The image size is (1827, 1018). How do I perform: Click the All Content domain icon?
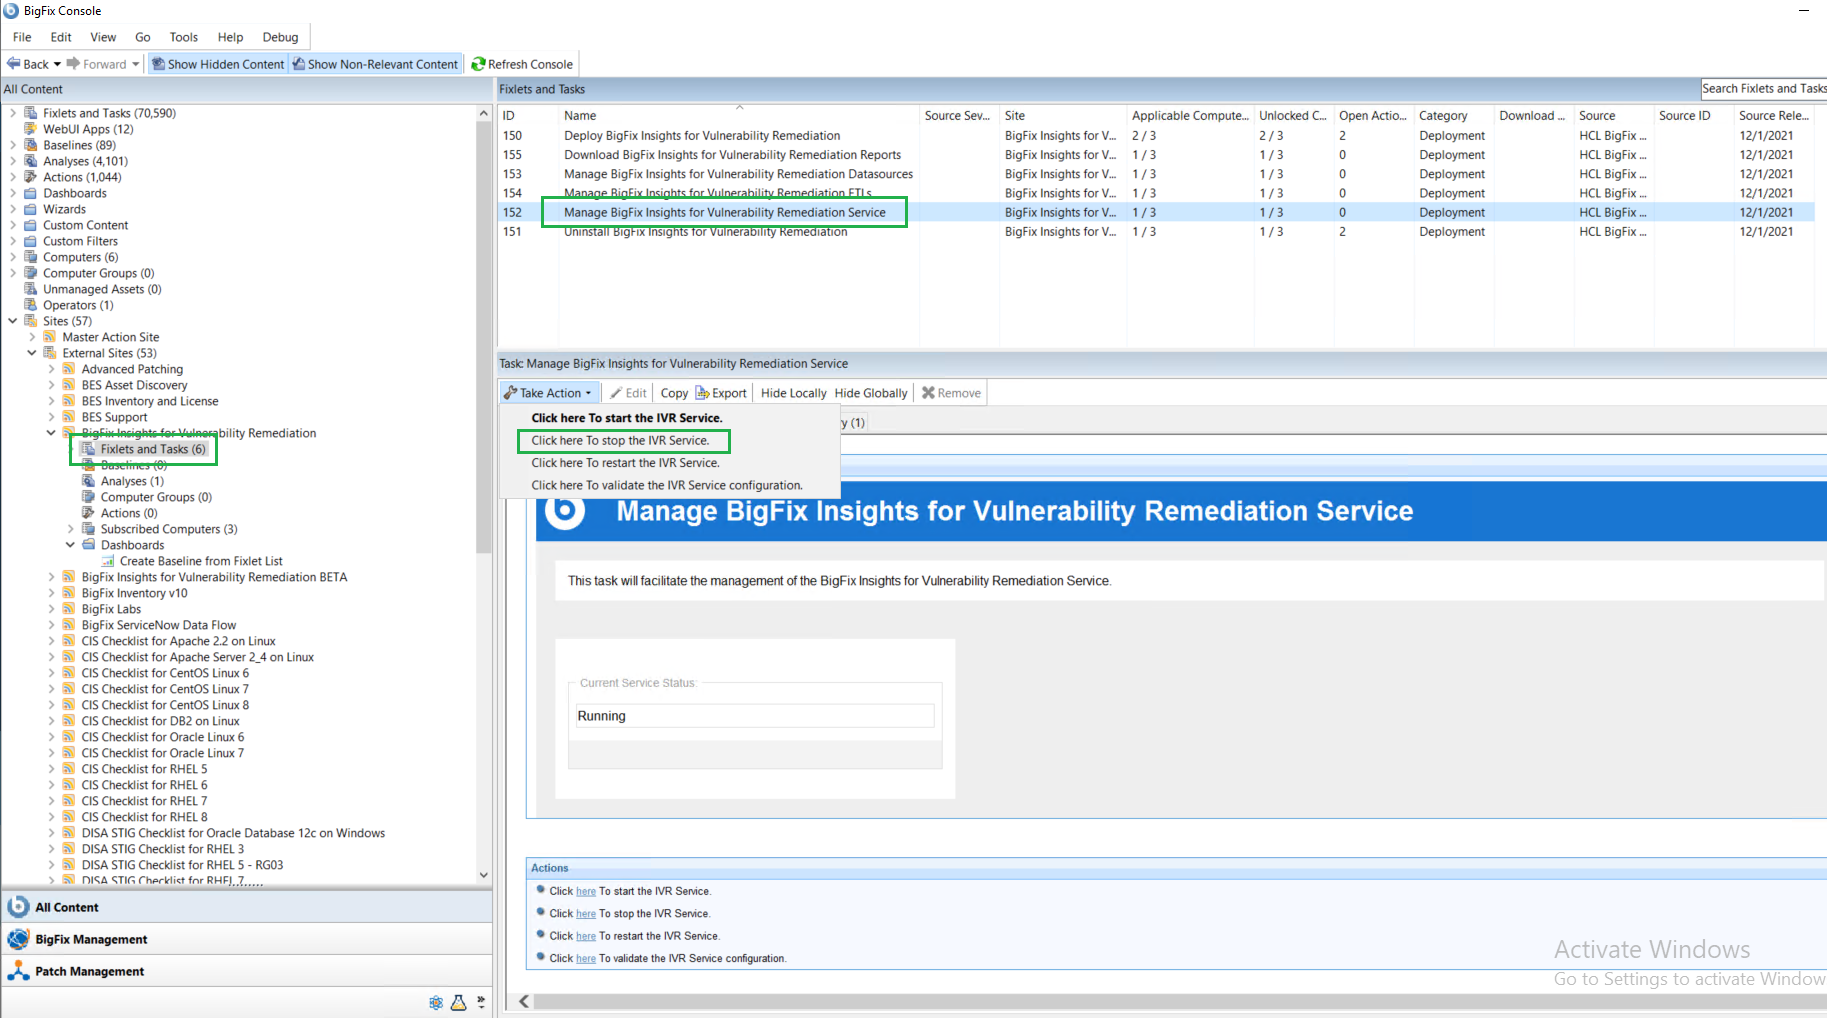[x=18, y=907]
